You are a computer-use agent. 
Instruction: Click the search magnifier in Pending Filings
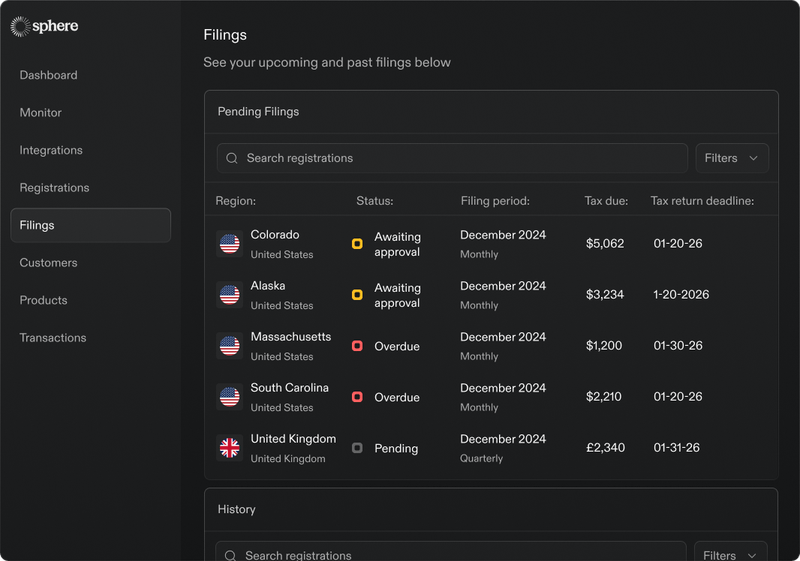coord(232,158)
